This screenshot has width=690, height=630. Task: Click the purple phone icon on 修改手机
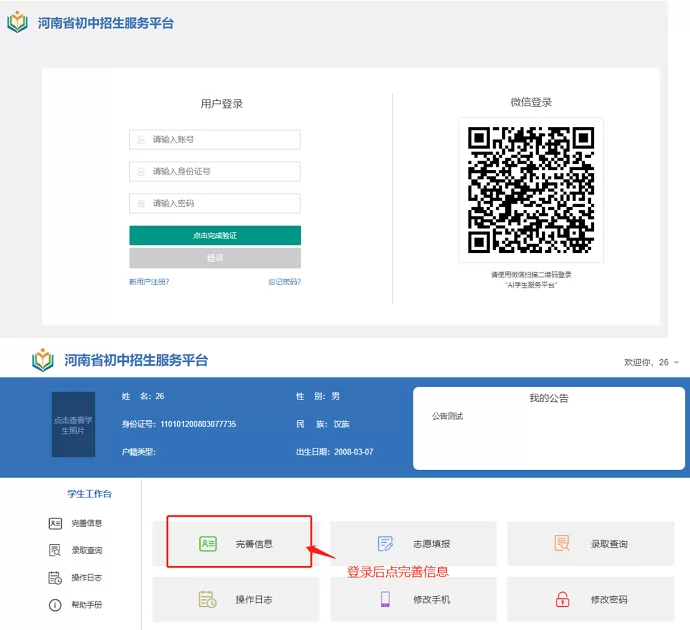point(385,599)
